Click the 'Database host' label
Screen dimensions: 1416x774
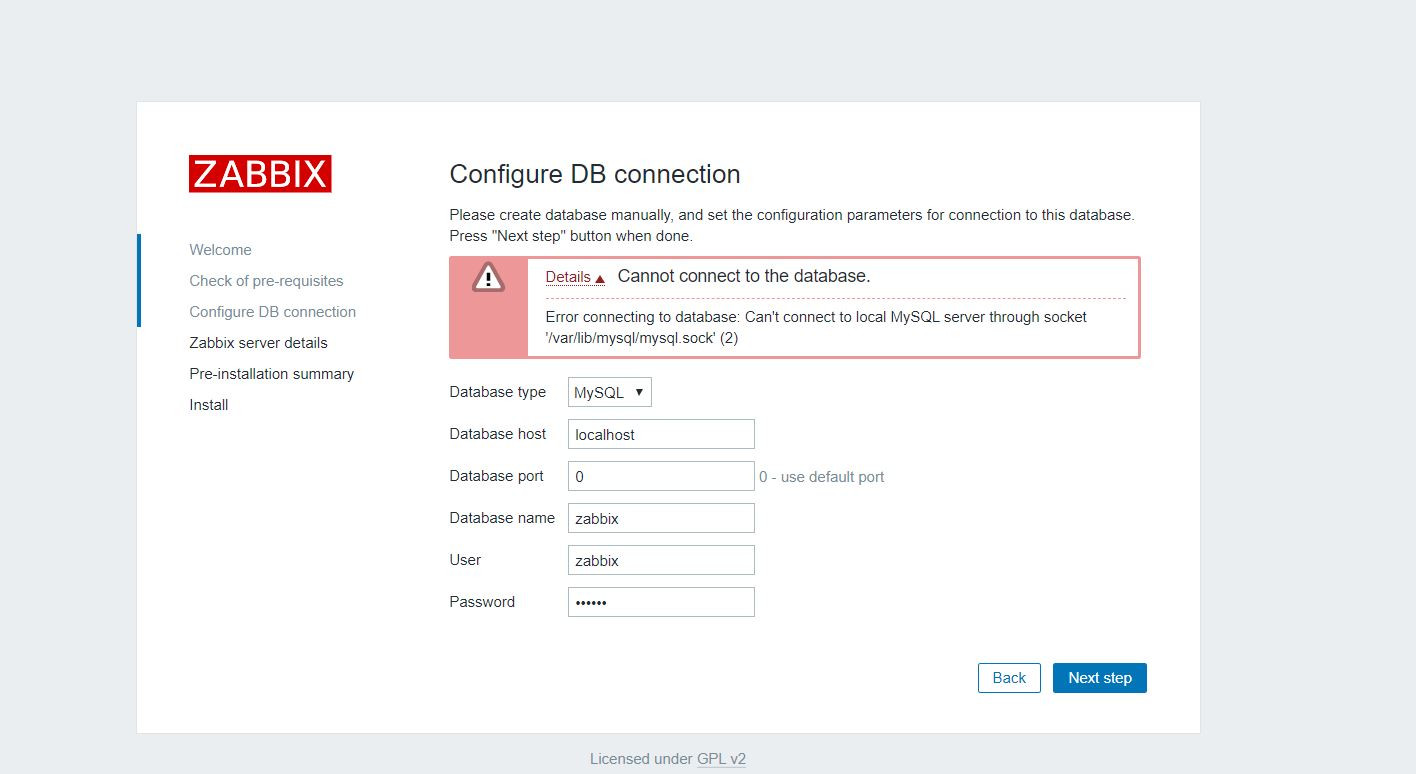pyautogui.click(x=497, y=434)
